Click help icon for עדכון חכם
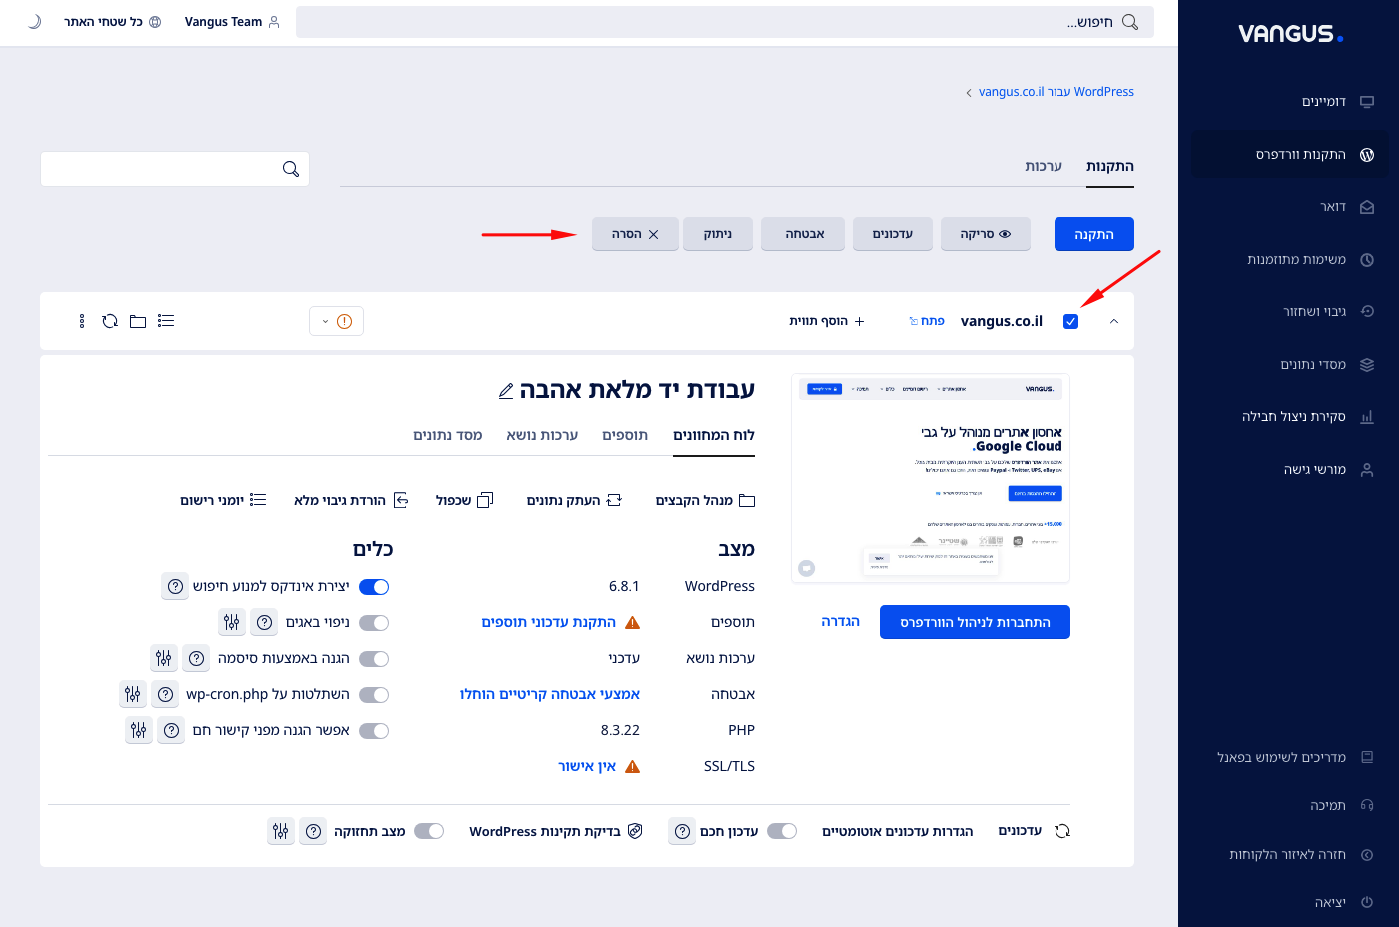The width and height of the screenshot is (1399, 927). tap(682, 831)
